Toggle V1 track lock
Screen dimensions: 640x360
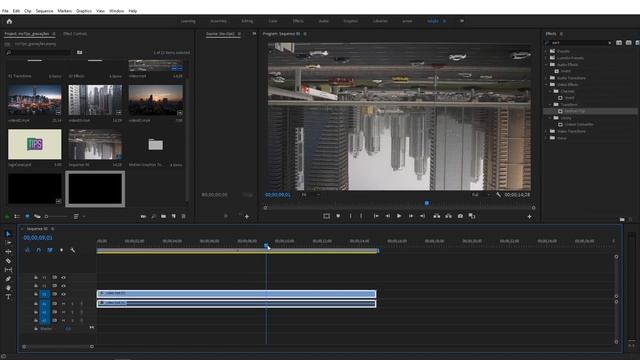pyautogui.click(x=36, y=294)
